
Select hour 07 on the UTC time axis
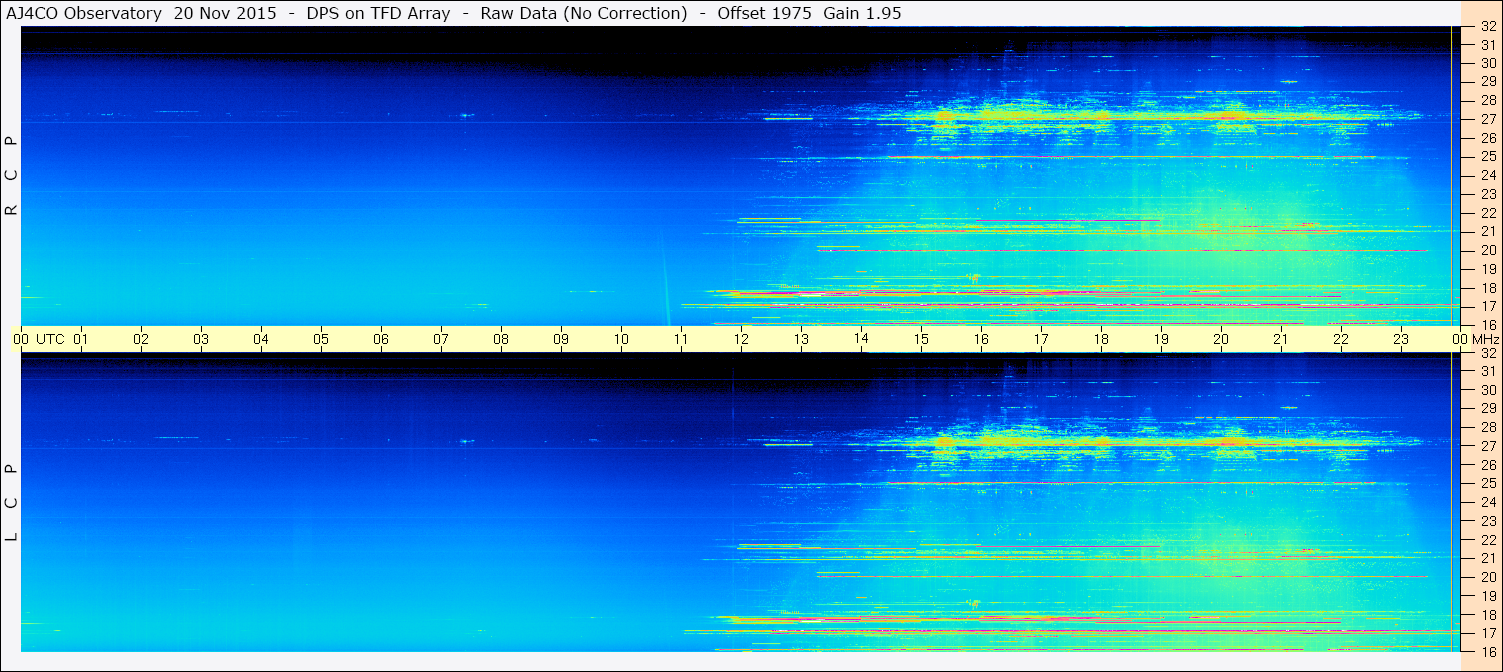click(441, 339)
